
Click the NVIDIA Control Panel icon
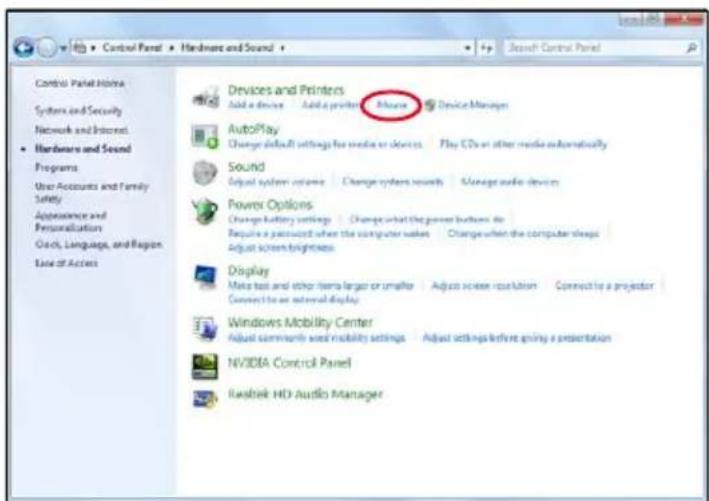click(205, 366)
